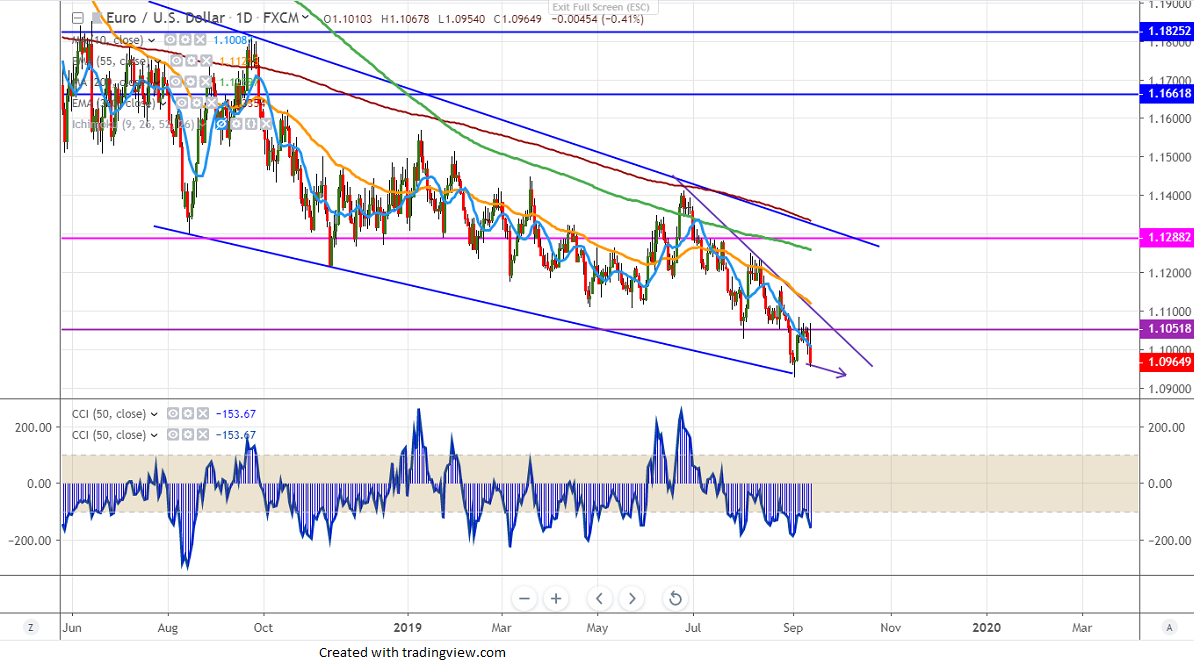This screenshot has width=1194, height=664.
Task: Collapse the indicator legend with minus box
Action: (77, 17)
